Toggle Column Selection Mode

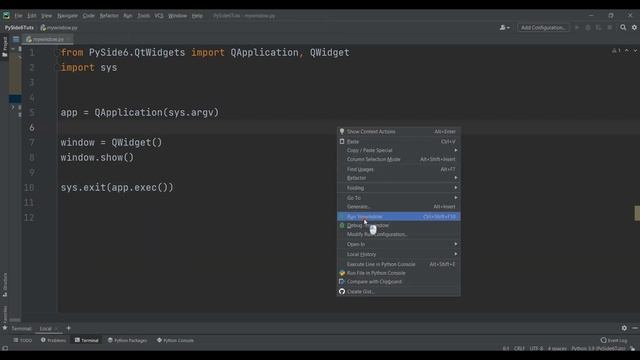coord(399,159)
